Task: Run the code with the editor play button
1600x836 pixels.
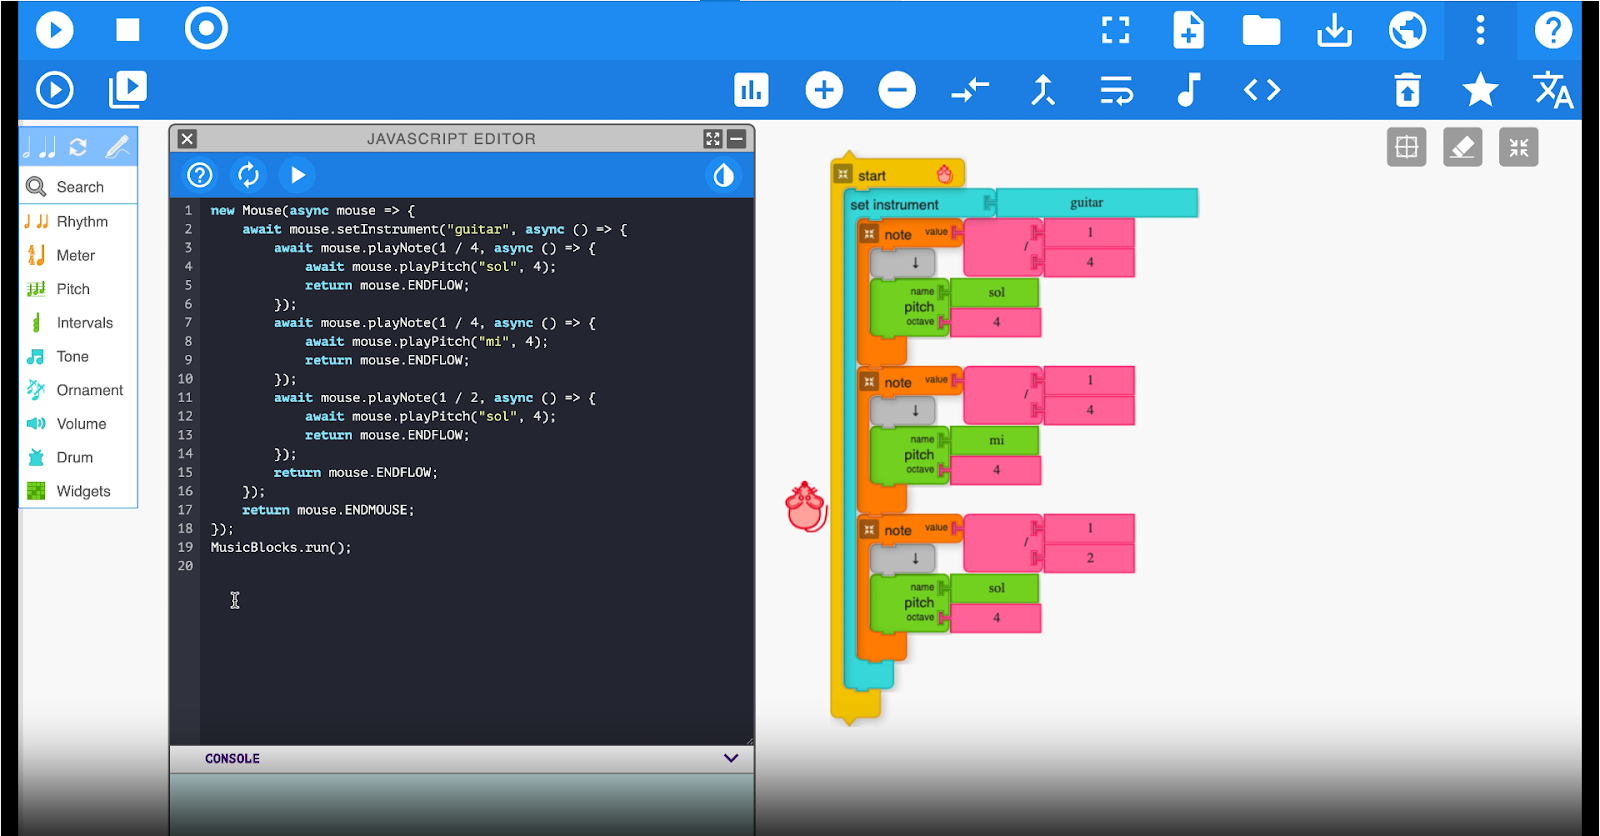Action: pyautogui.click(x=297, y=175)
